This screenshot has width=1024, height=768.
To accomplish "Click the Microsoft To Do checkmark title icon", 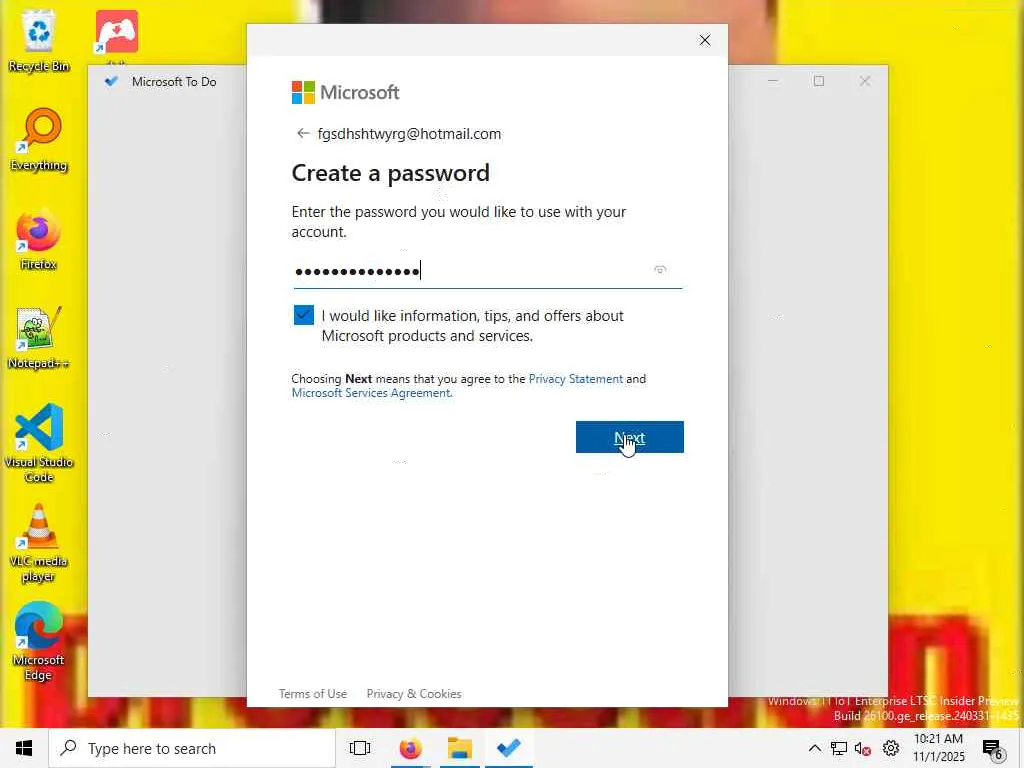I will coord(111,82).
